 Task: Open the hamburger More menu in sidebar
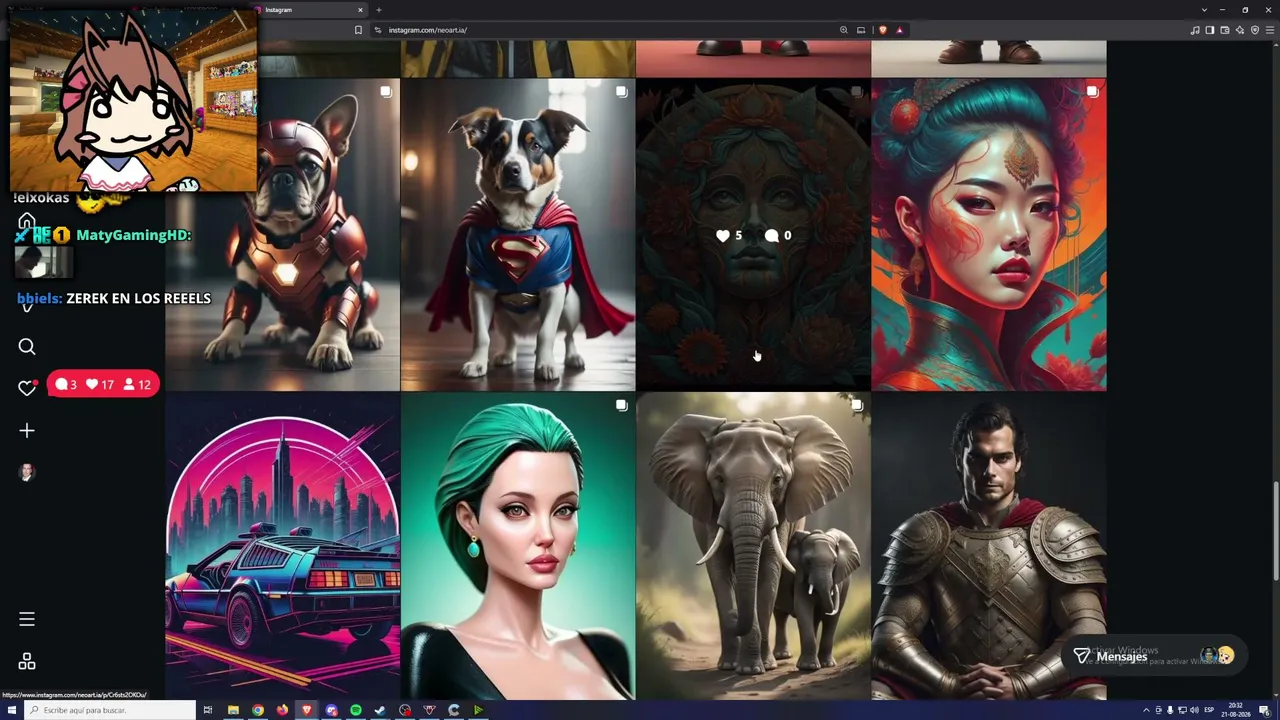pyautogui.click(x=27, y=619)
